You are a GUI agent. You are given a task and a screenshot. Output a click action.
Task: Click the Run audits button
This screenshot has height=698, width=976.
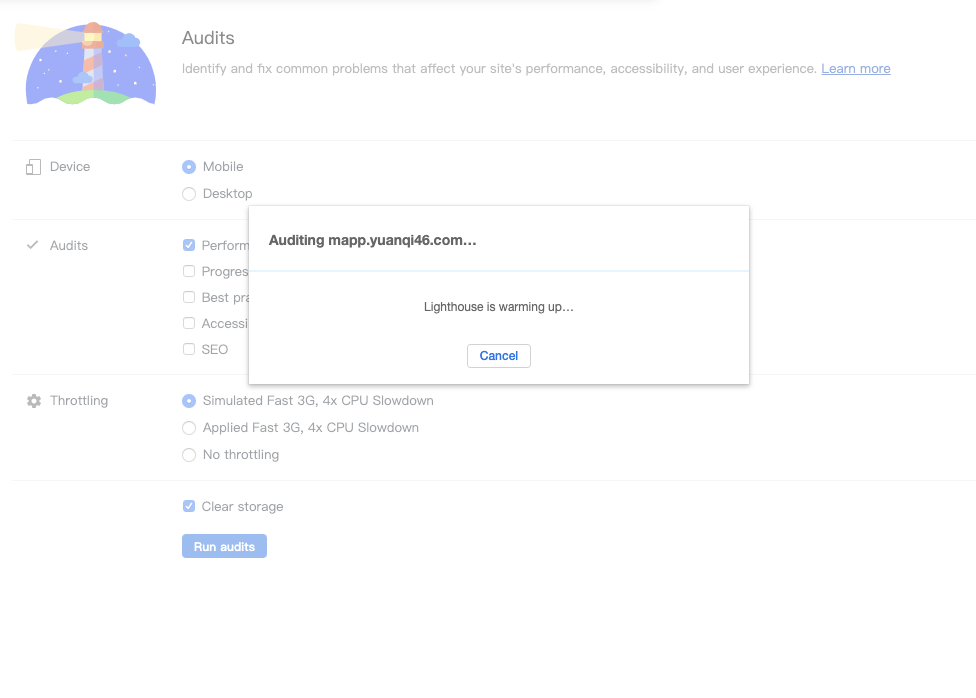click(224, 546)
